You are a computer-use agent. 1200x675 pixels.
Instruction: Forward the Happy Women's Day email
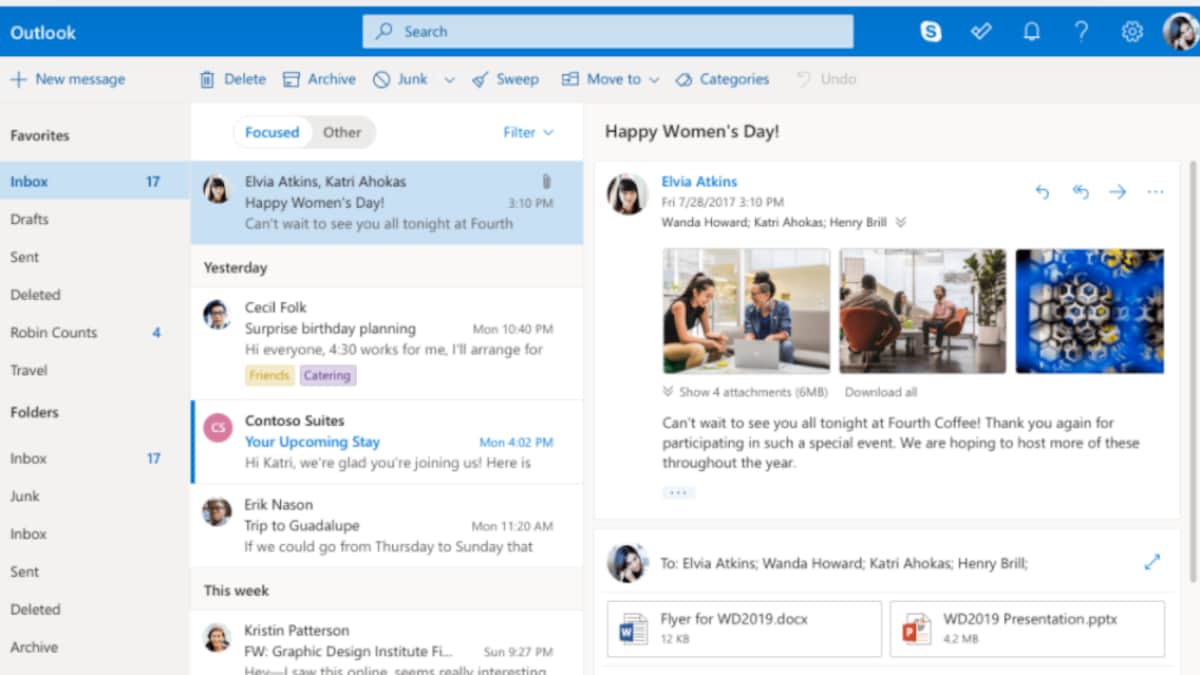[x=1118, y=191]
